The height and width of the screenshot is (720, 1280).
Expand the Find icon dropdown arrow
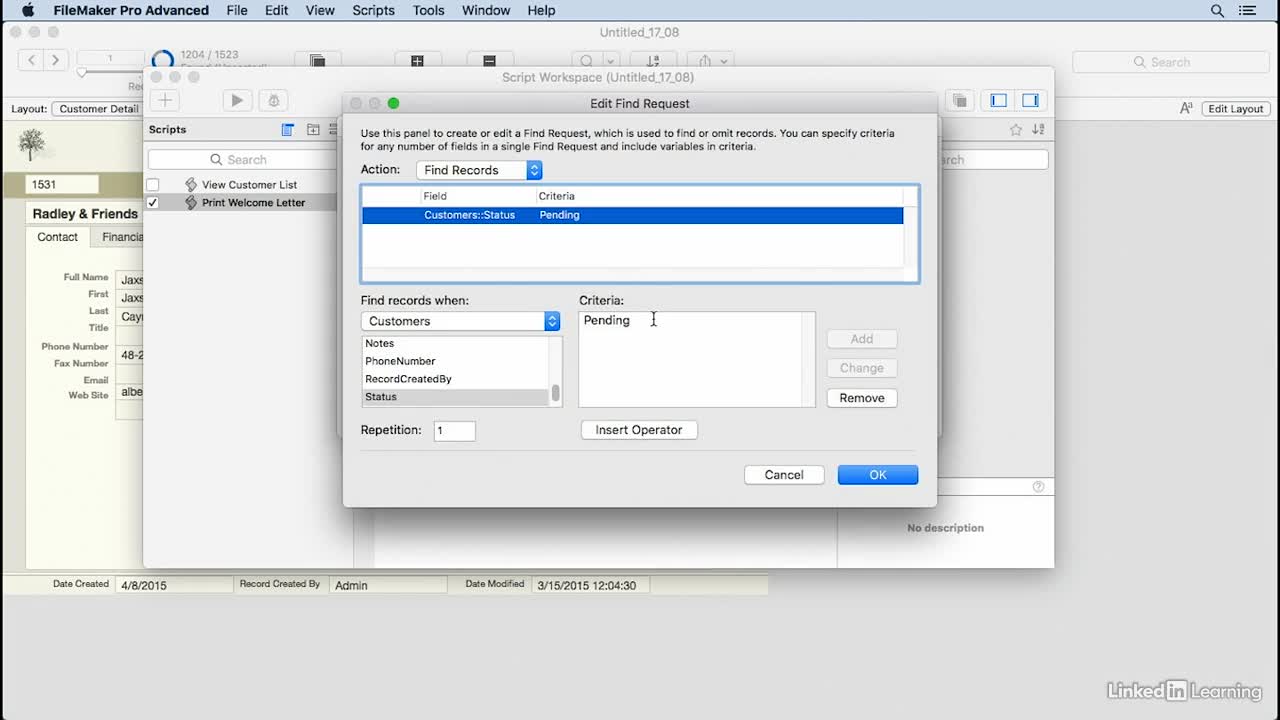pos(611,61)
